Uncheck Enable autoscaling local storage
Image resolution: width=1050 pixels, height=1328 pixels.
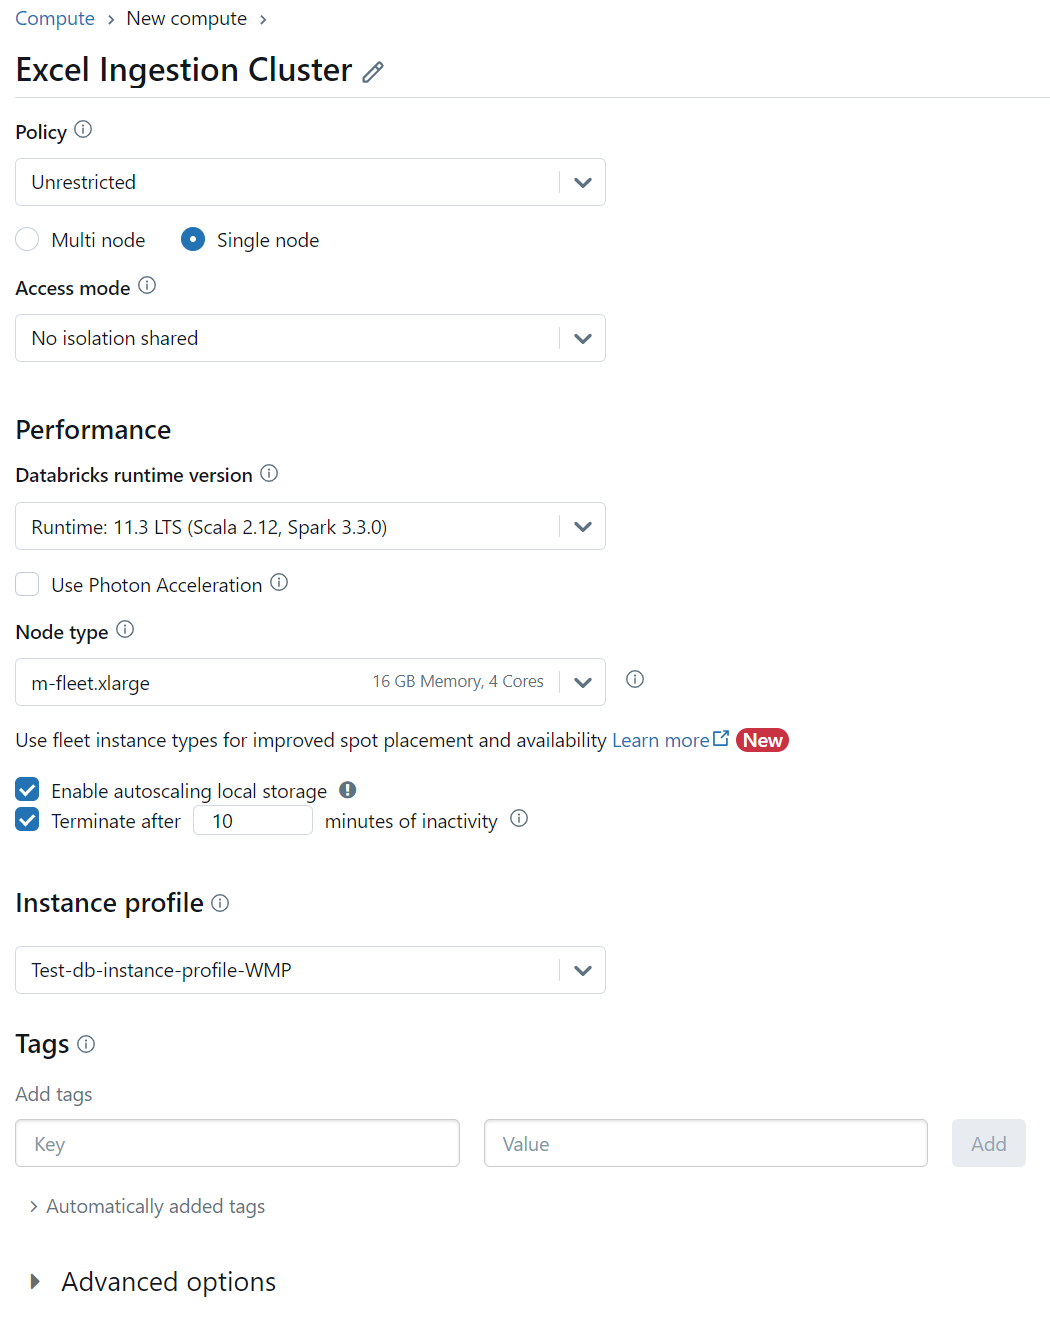pos(27,790)
